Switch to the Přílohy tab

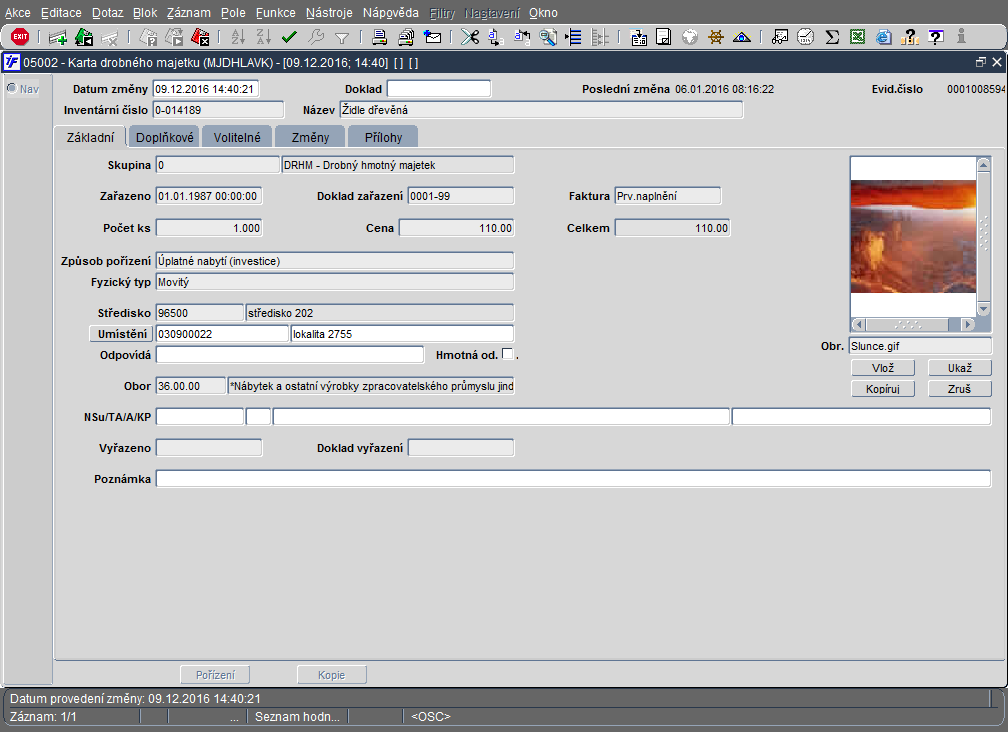pos(383,138)
